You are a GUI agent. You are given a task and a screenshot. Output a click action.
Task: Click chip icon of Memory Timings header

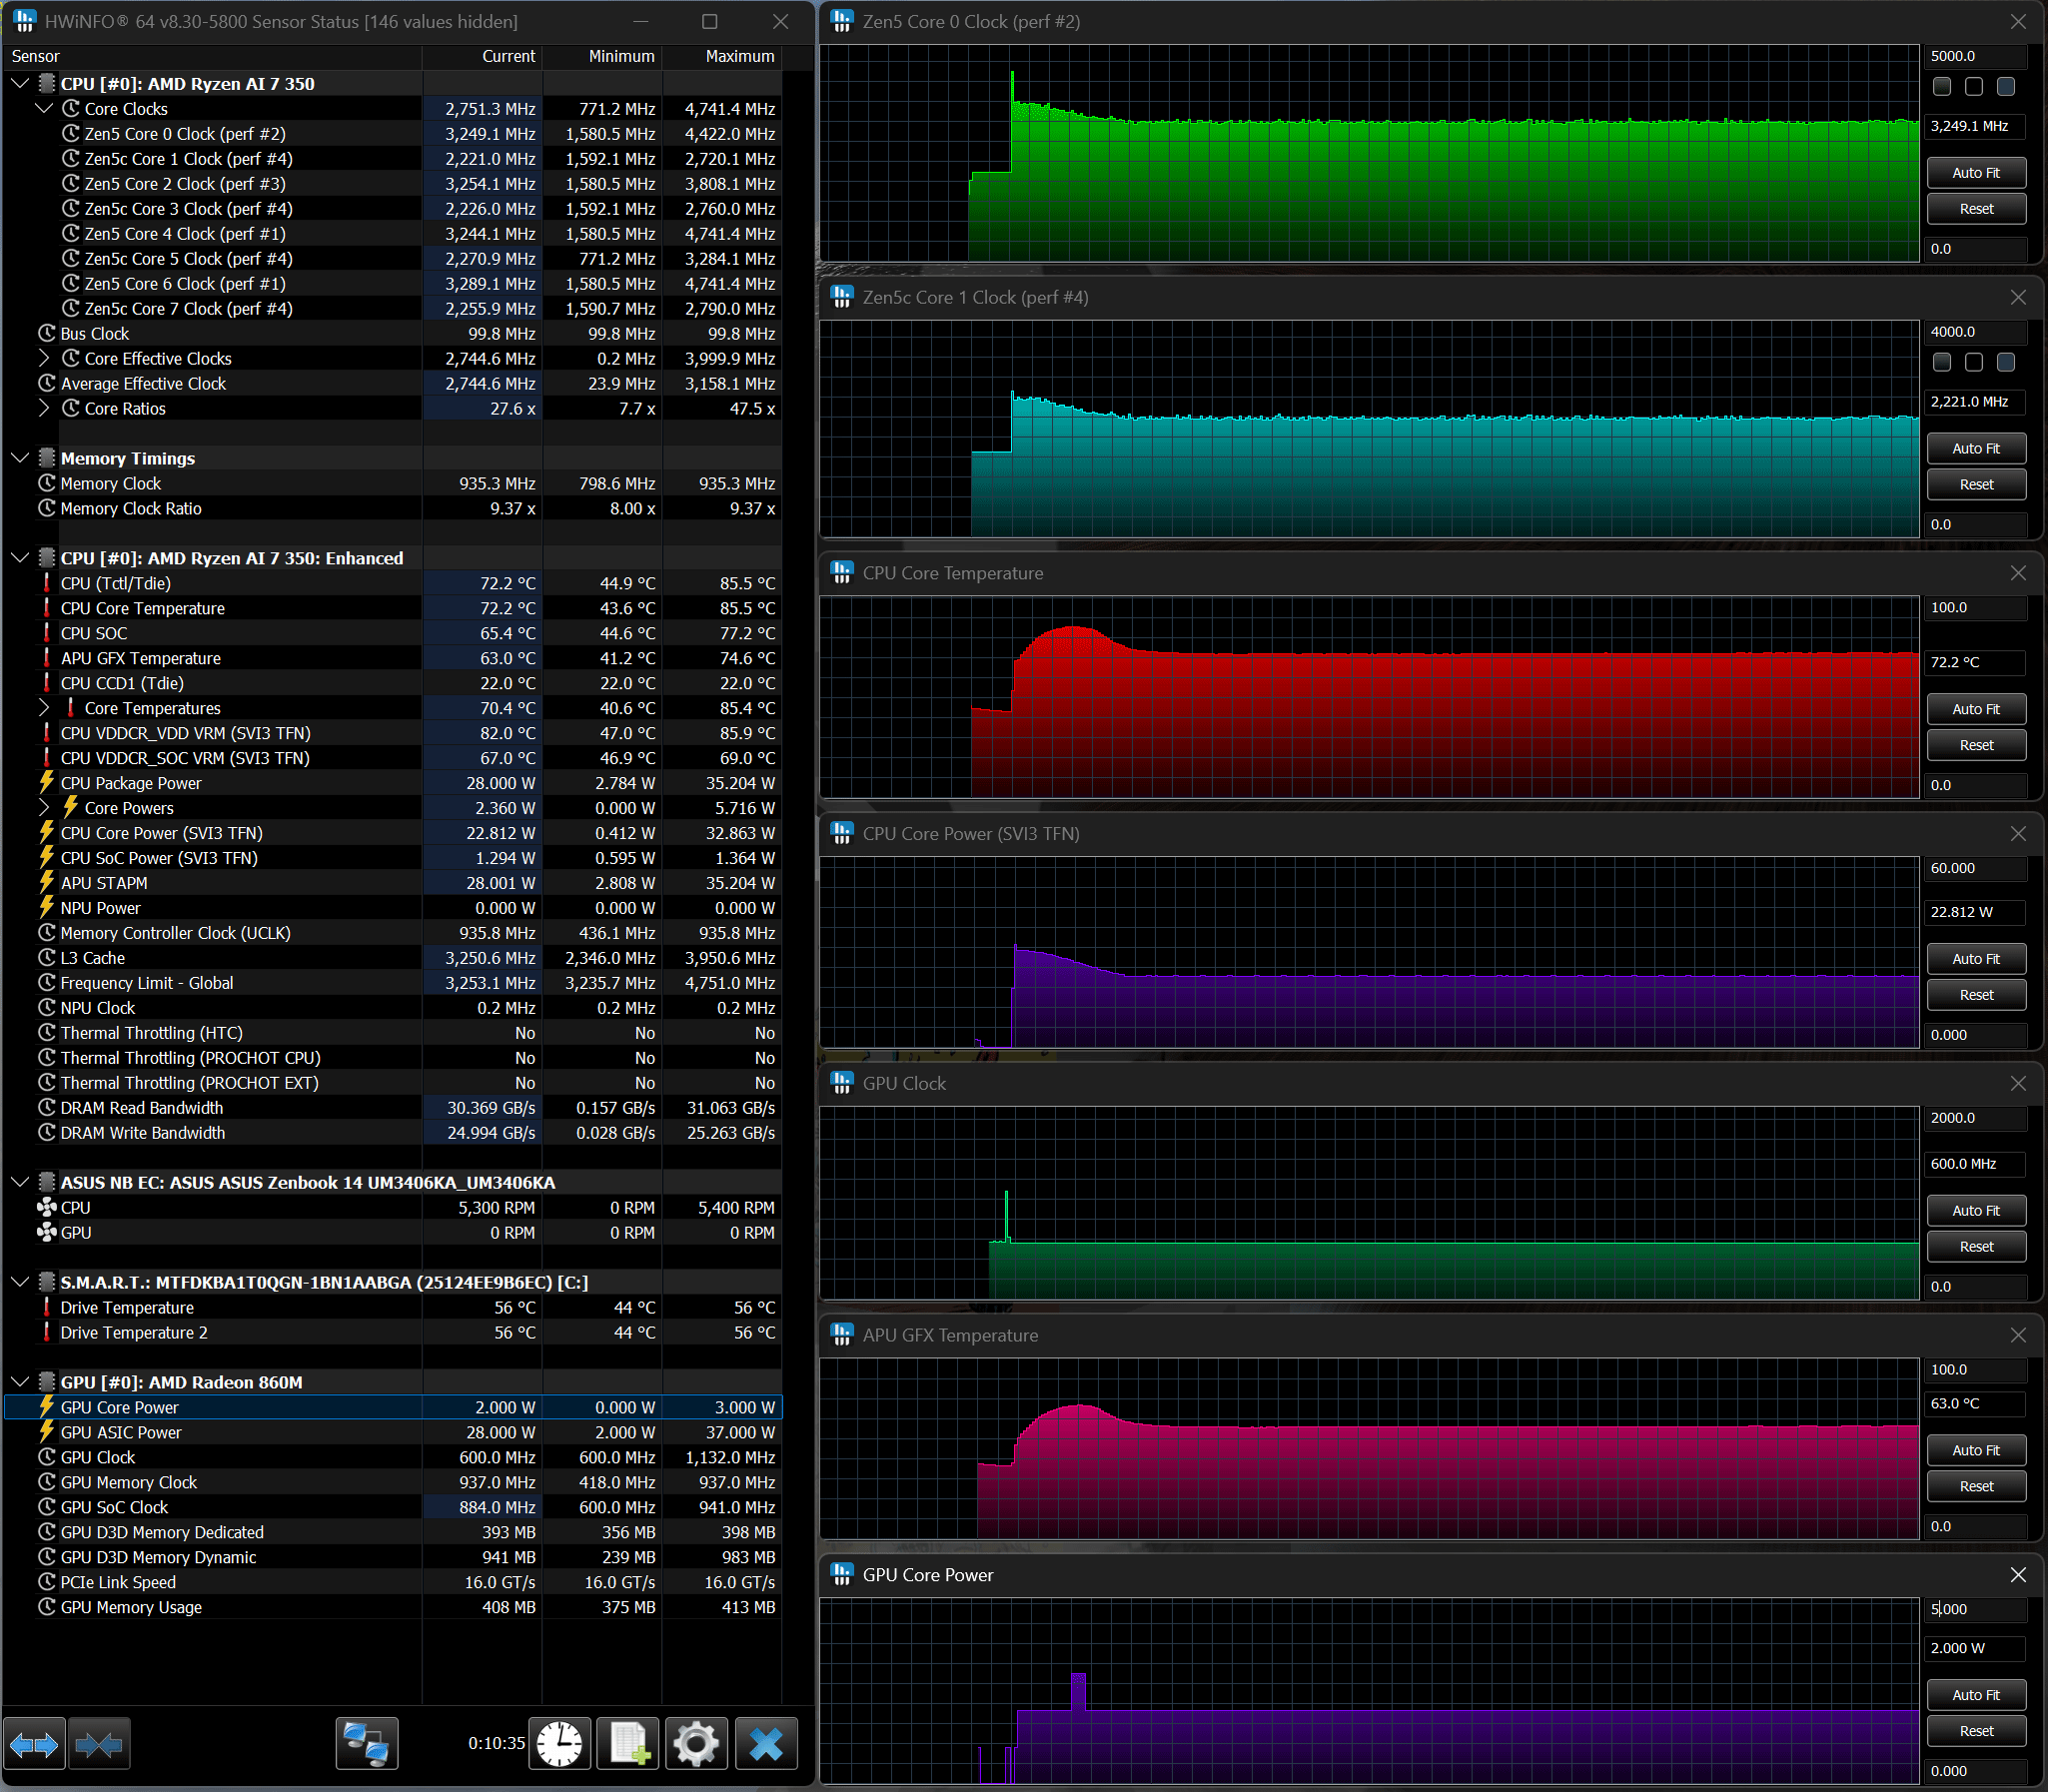click(46, 458)
